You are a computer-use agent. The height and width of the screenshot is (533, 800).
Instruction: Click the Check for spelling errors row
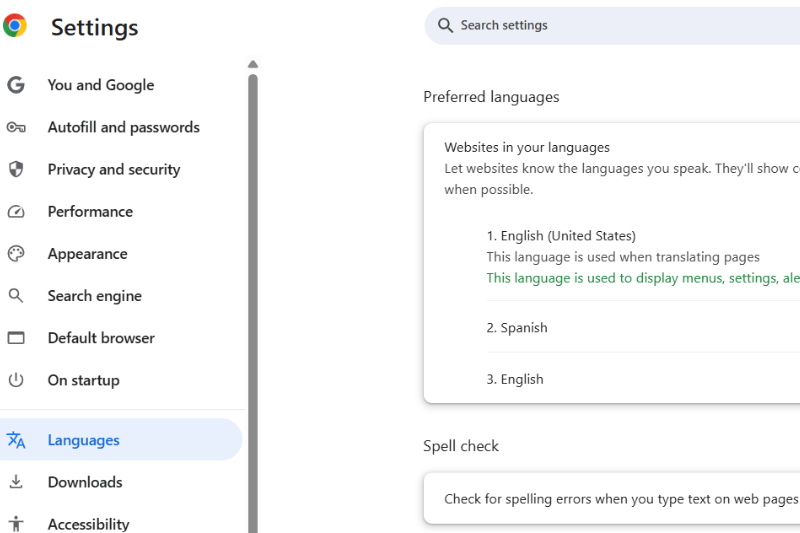620,499
